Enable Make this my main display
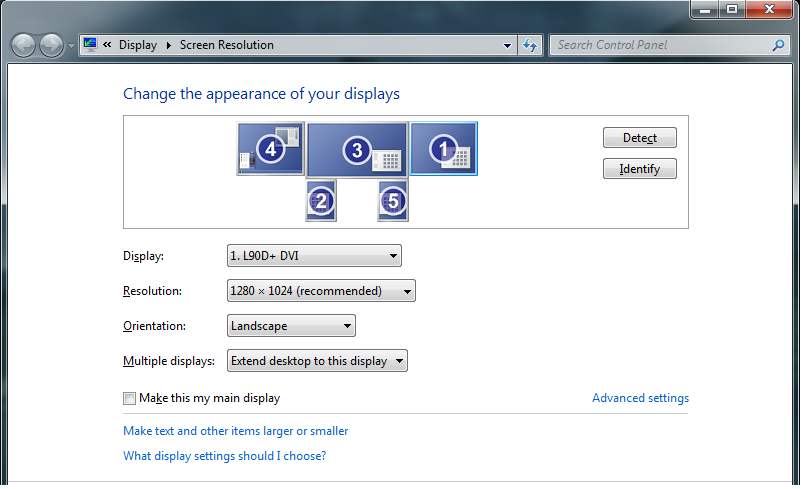805x489 pixels. tap(129, 398)
